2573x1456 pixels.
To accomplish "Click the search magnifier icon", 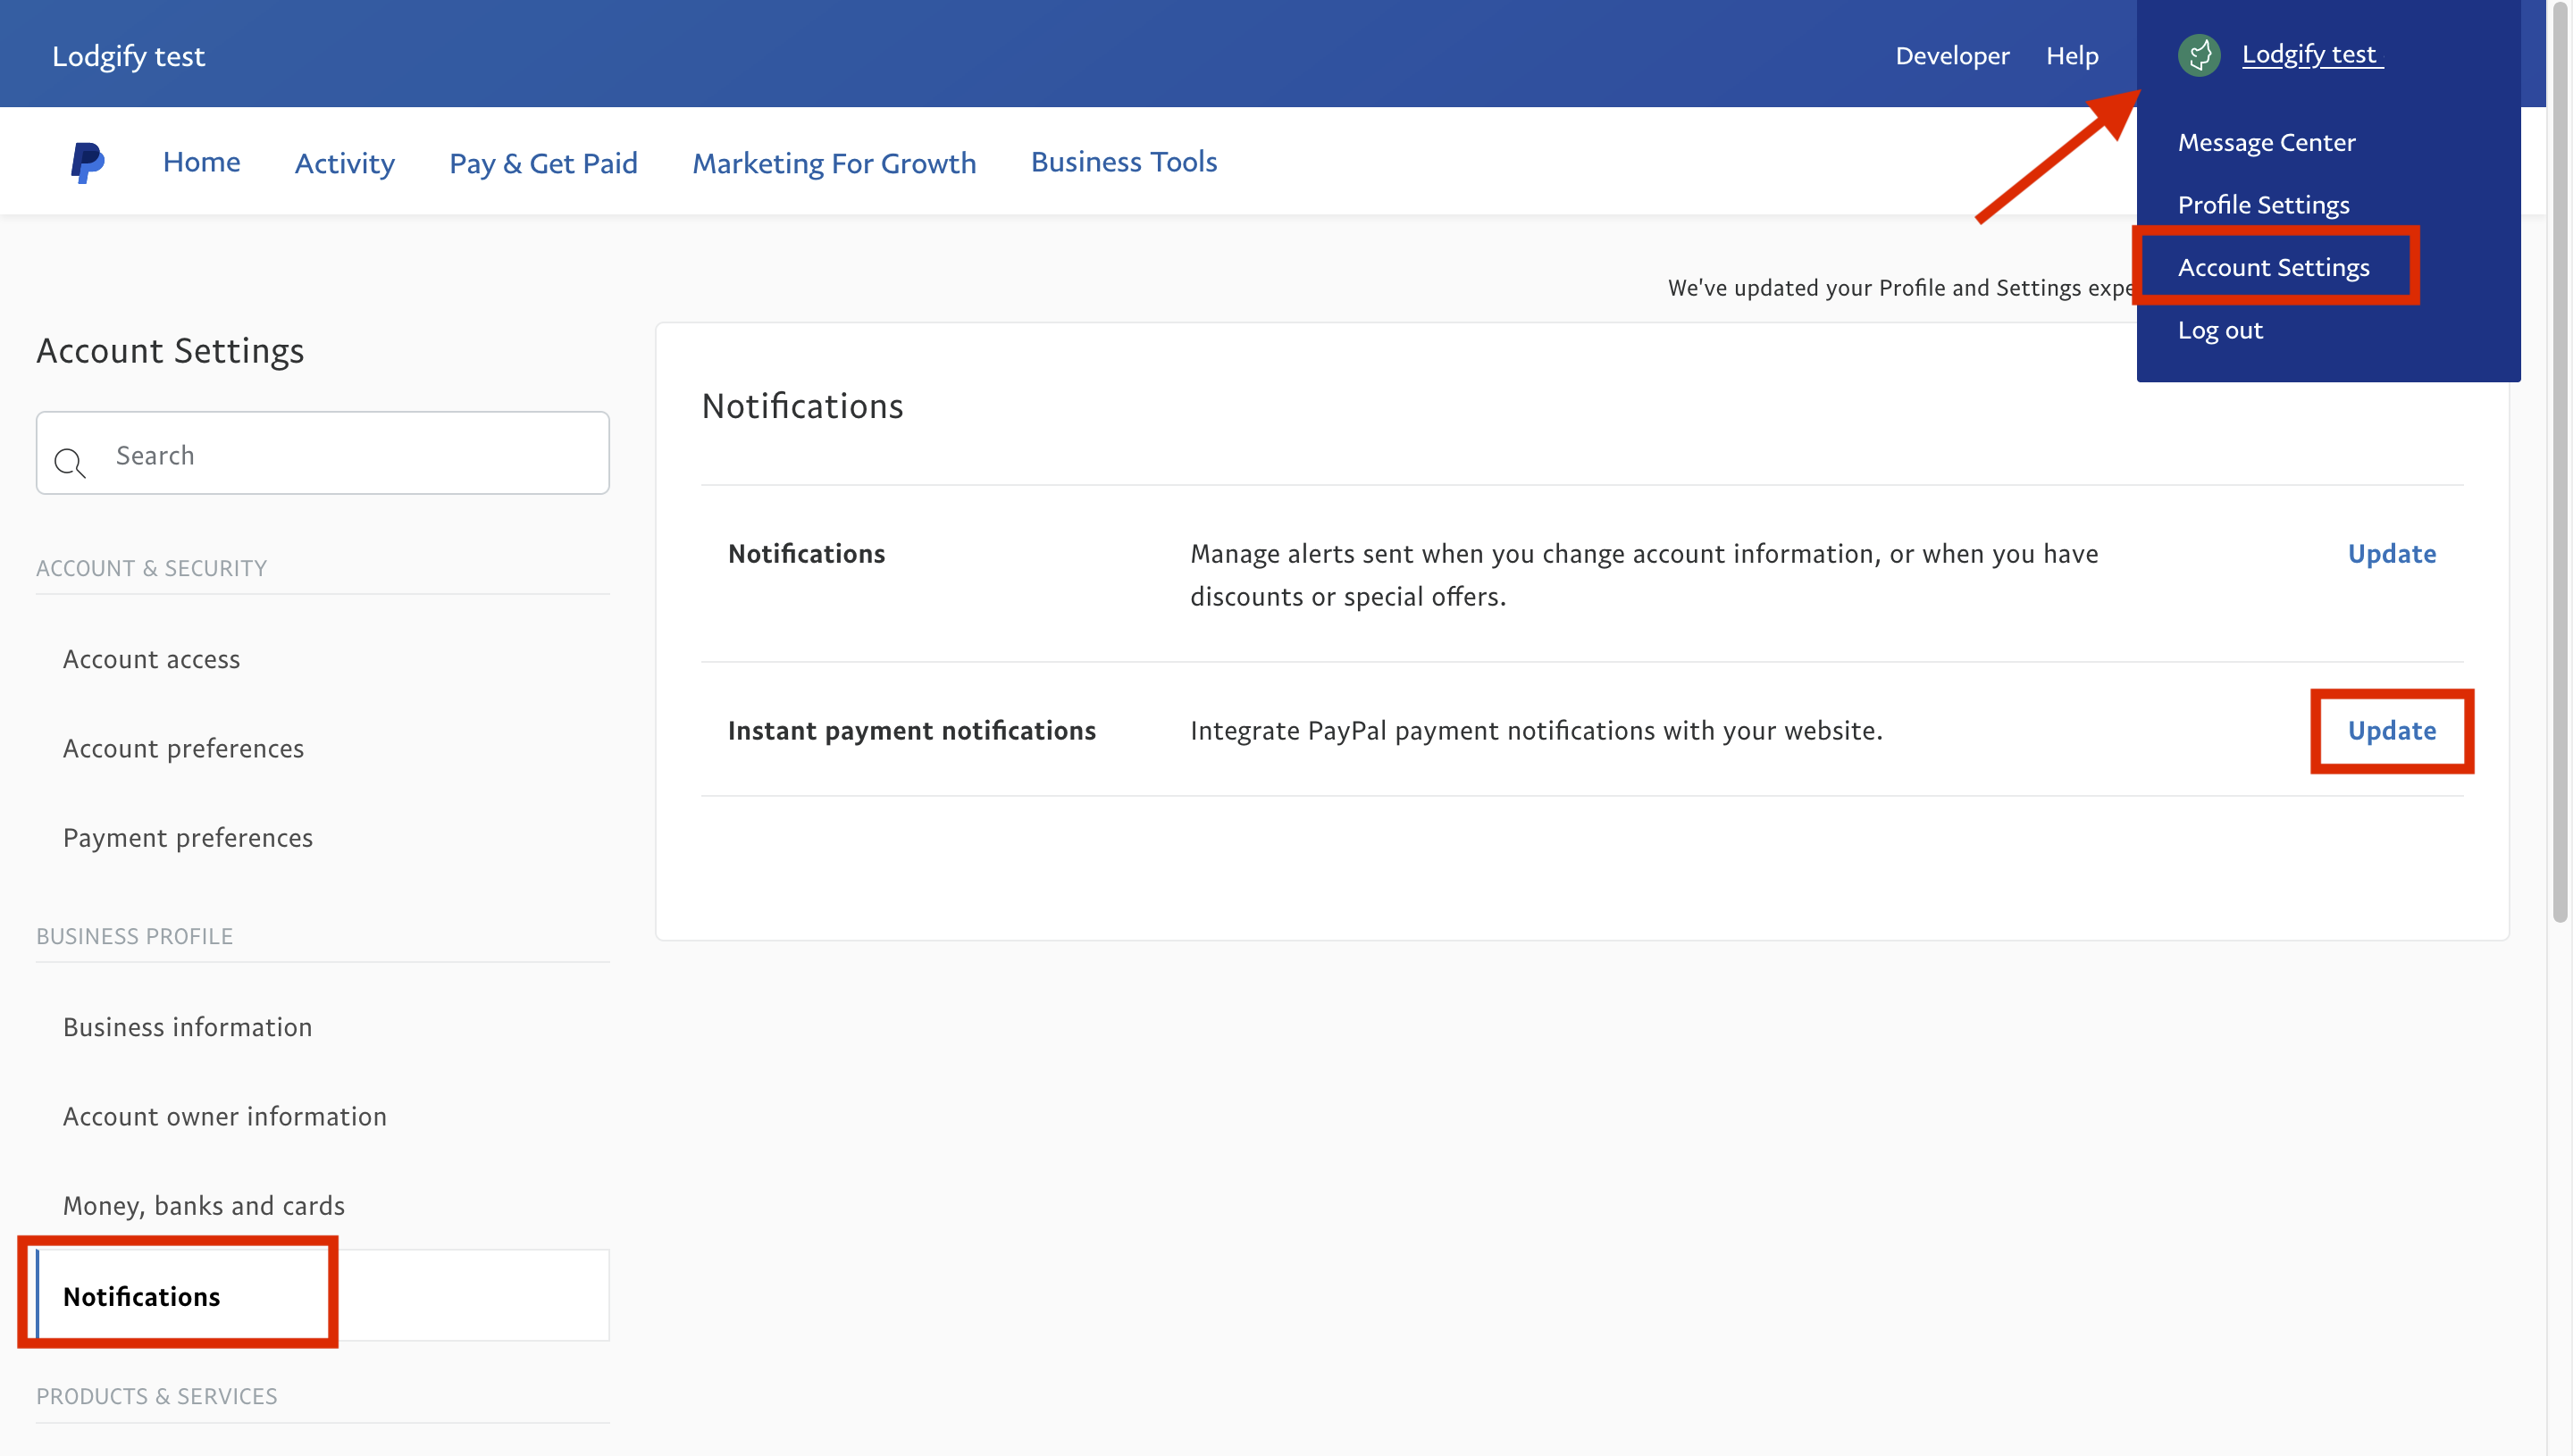I will 70,461.
